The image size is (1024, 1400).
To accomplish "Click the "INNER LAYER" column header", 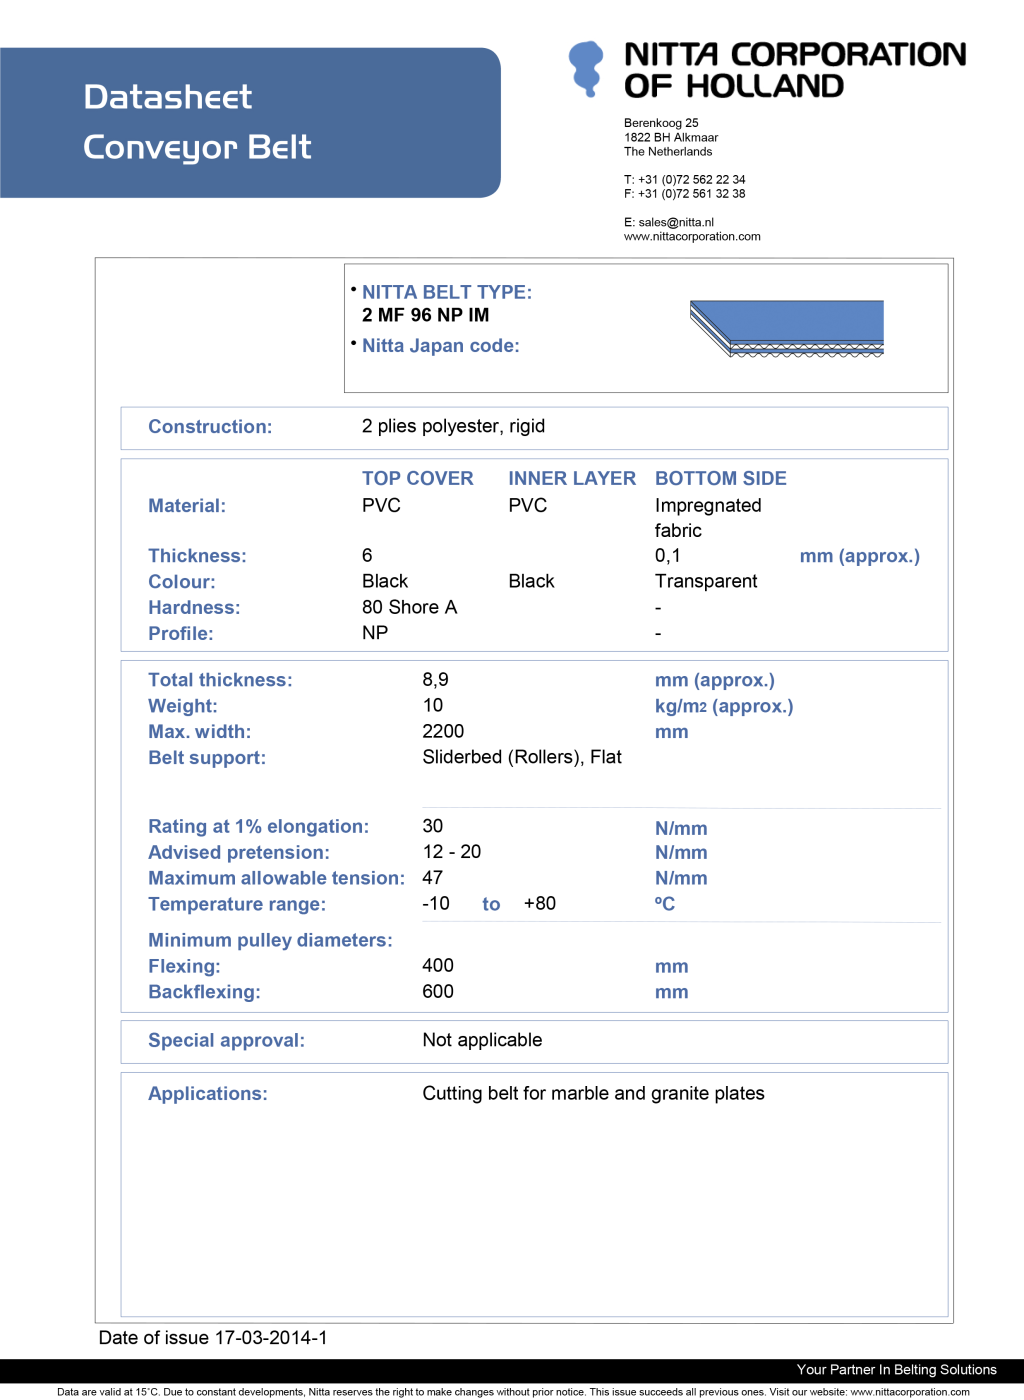I will coord(572,478).
